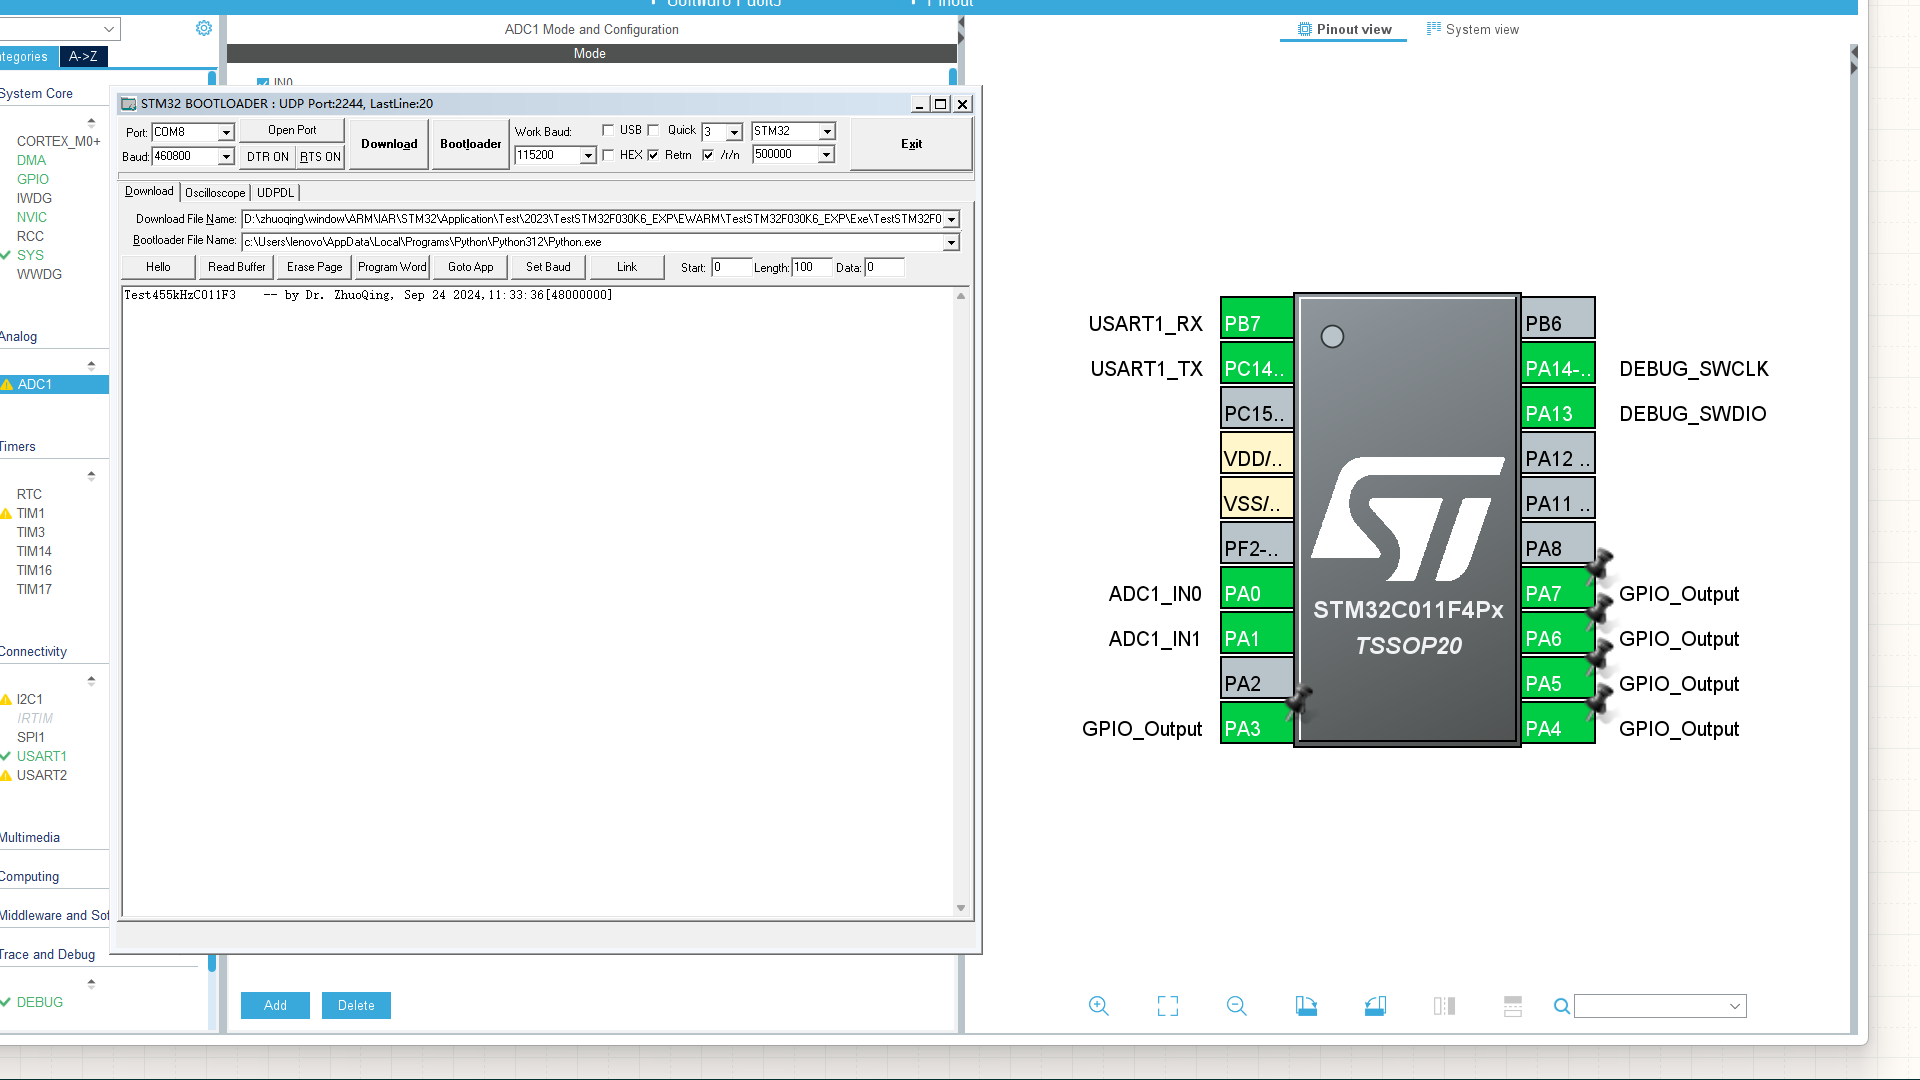Click the fit-to-screen frame icon
The height and width of the screenshot is (1080, 1920).
pos(1168,1006)
